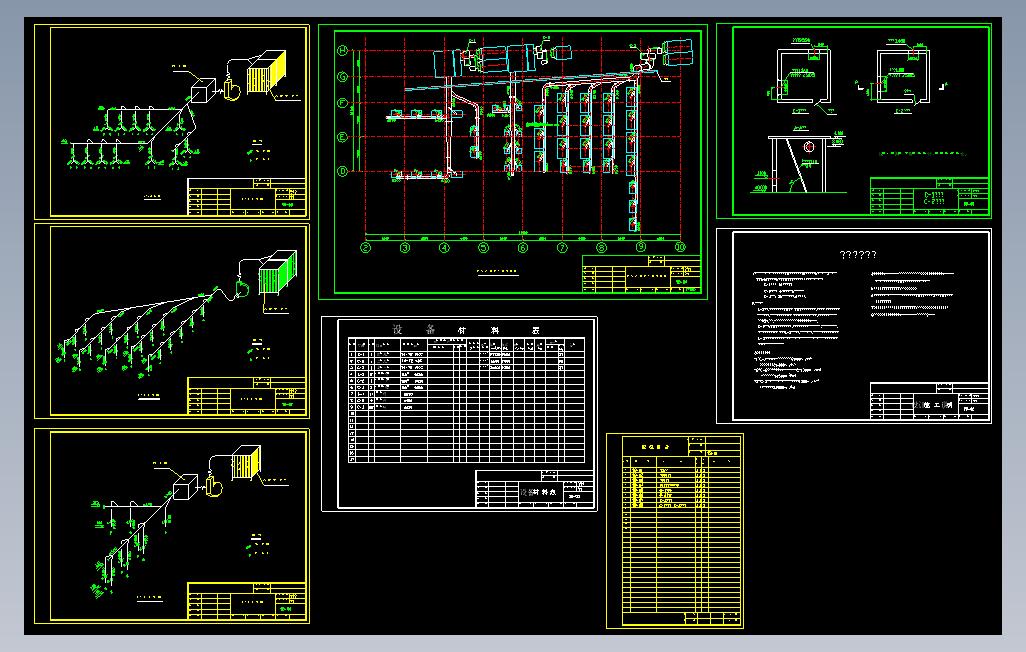The width and height of the screenshot is (1026, 652).
Task: Click title block of equipment material table sheet
Action: [x=535, y=488]
